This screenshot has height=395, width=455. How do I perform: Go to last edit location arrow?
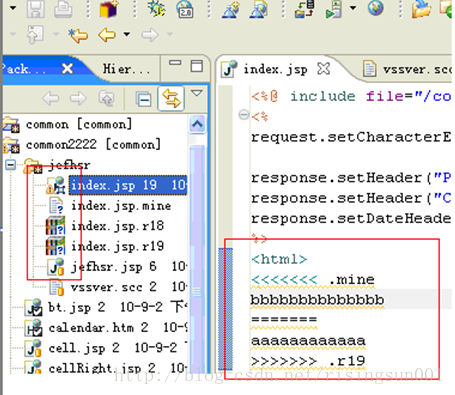tap(77, 35)
